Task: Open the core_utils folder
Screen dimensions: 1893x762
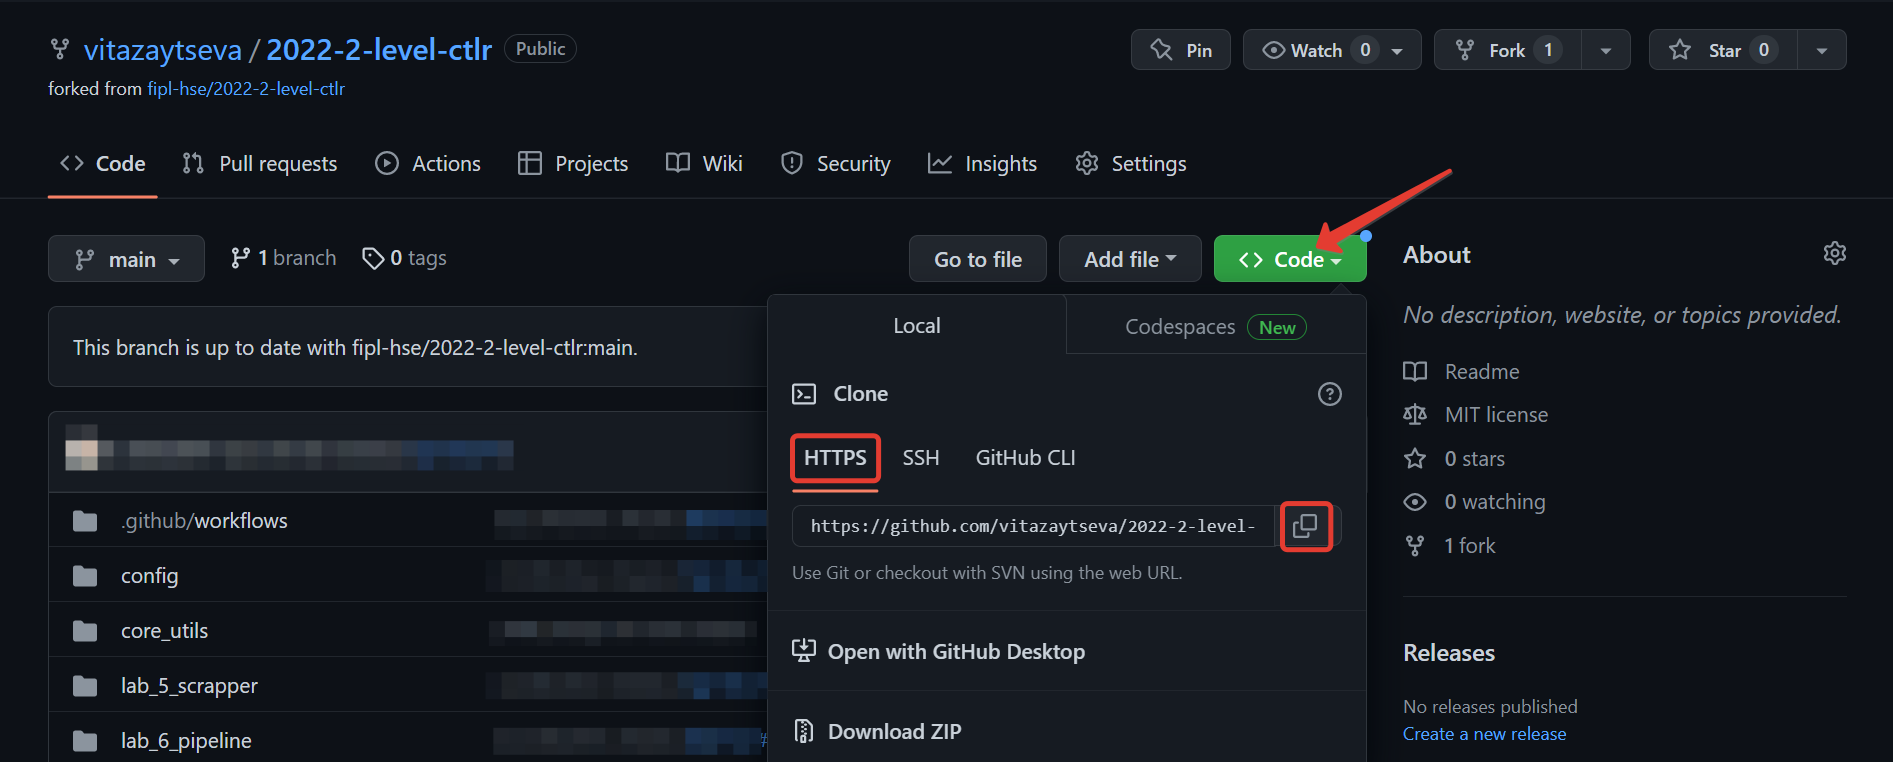Action: pyautogui.click(x=165, y=631)
